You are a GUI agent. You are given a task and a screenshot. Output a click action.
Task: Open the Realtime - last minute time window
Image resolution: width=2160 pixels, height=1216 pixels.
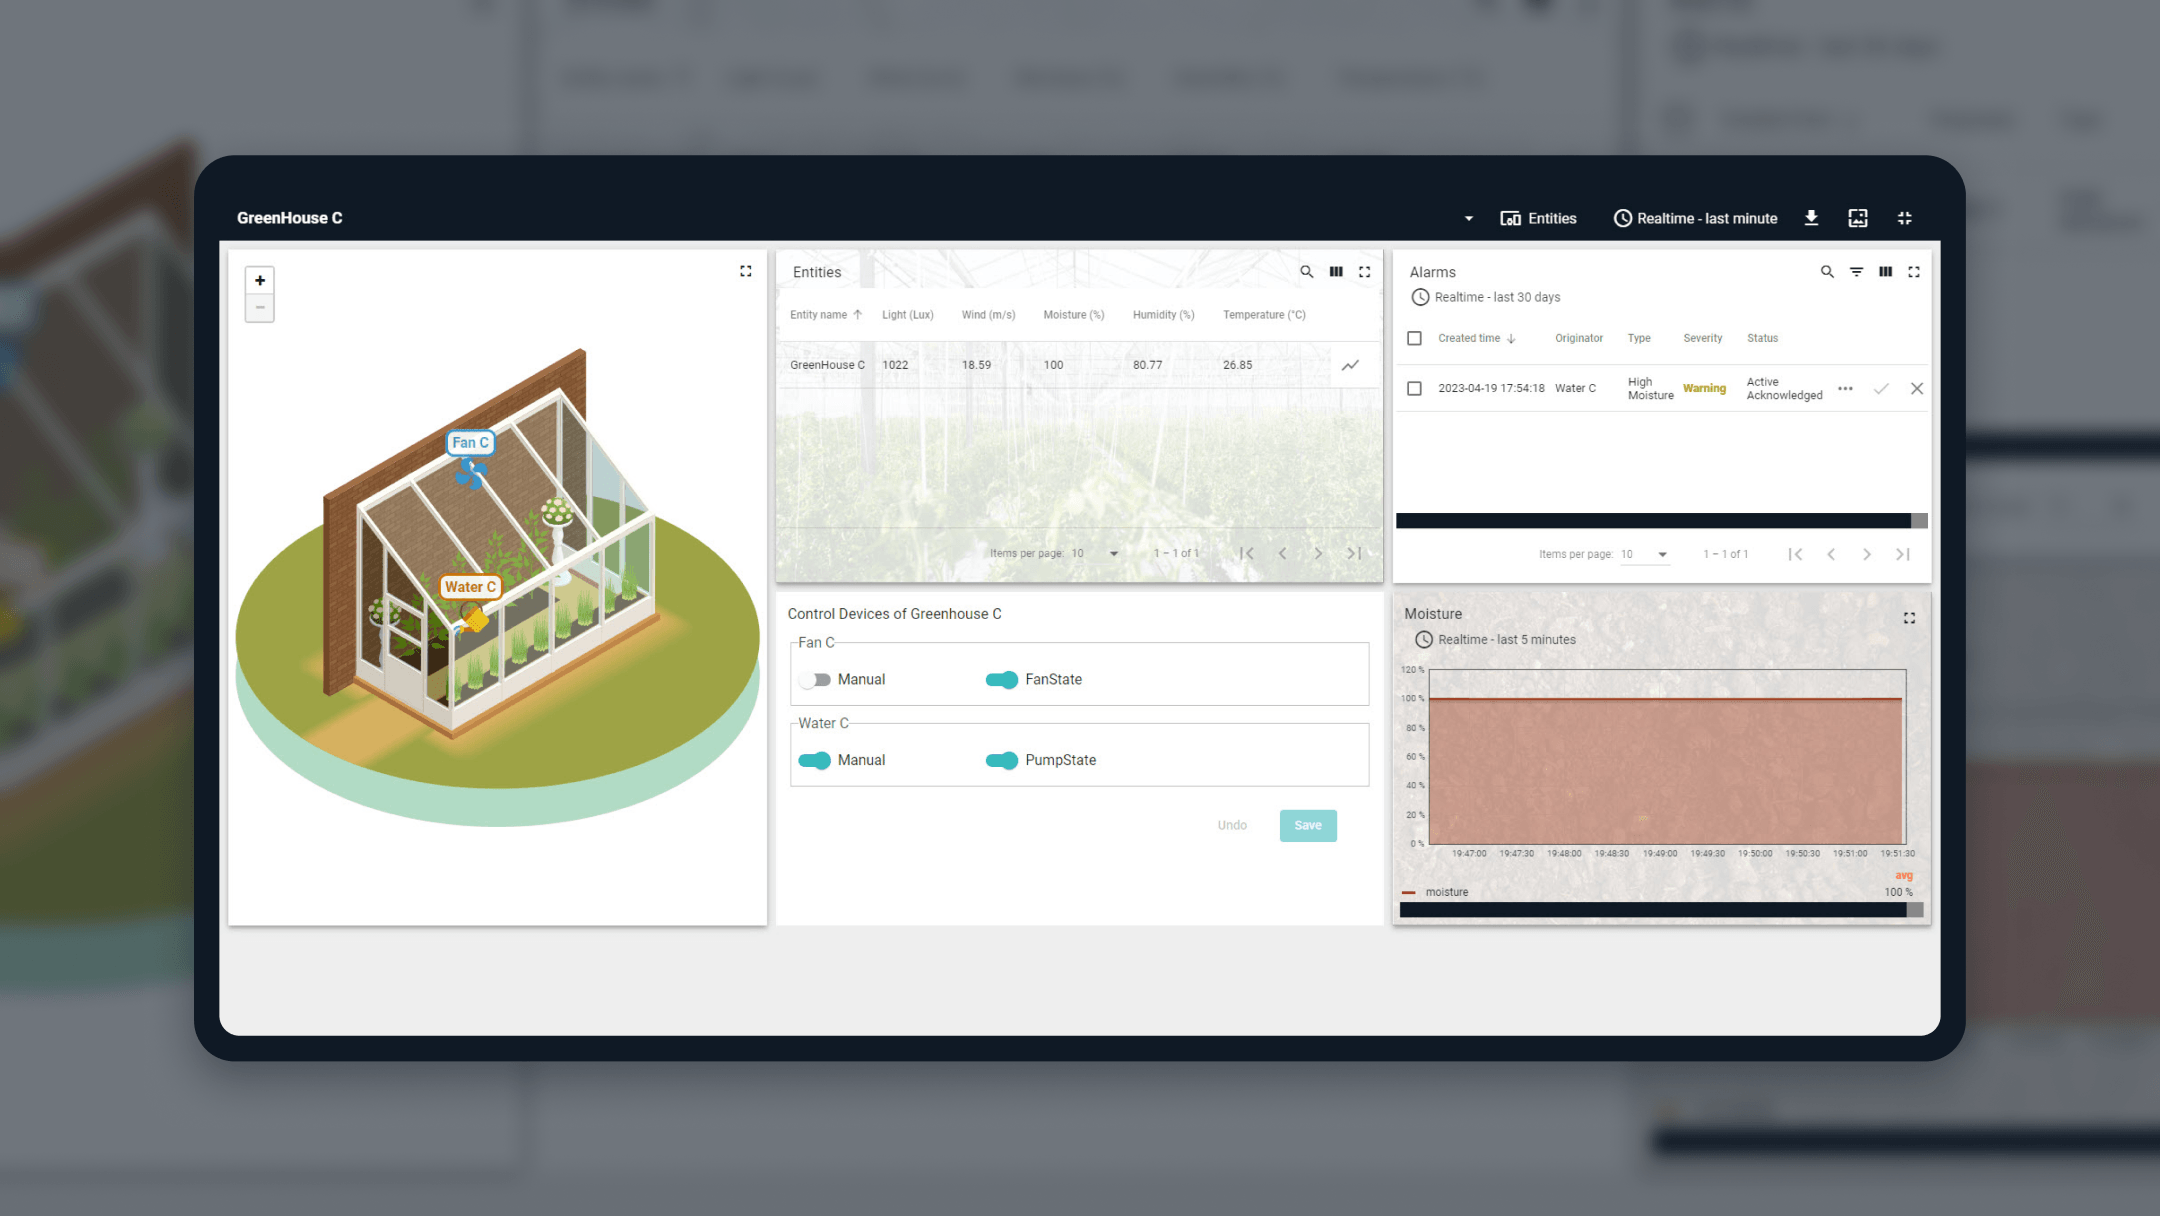click(x=1696, y=218)
